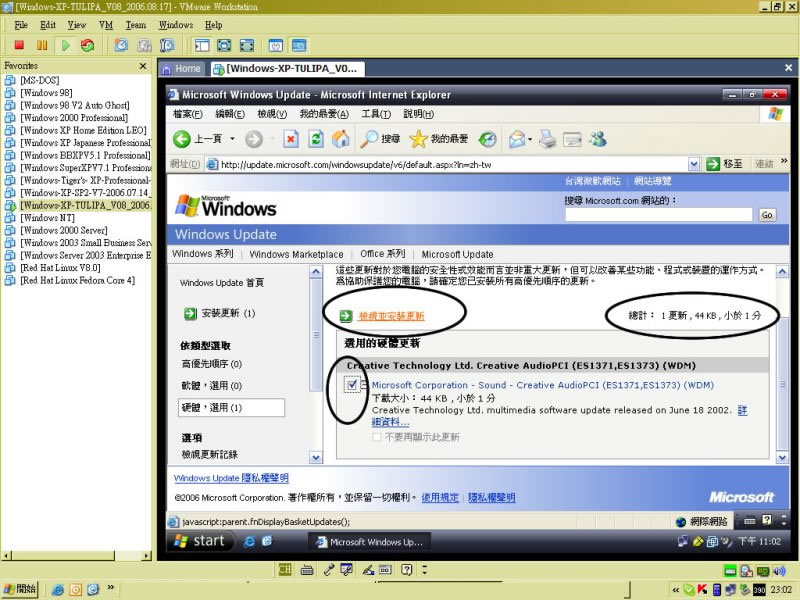Click Microsoft Windows Up... taskbar button
The image size is (800, 600).
click(369, 542)
